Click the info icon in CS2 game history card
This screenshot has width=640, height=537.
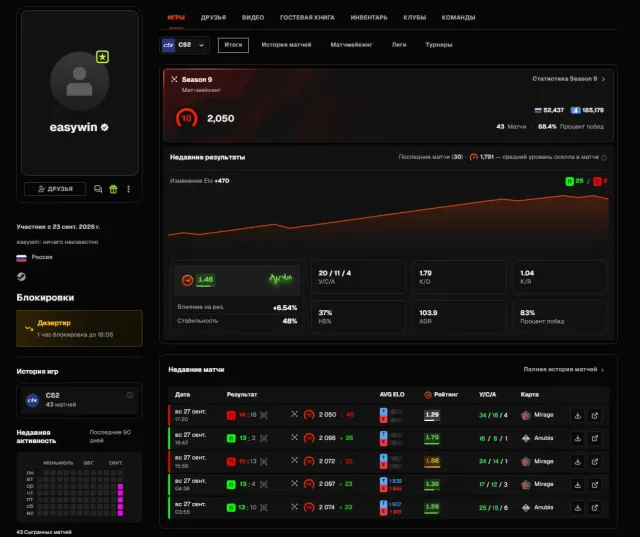(130, 395)
